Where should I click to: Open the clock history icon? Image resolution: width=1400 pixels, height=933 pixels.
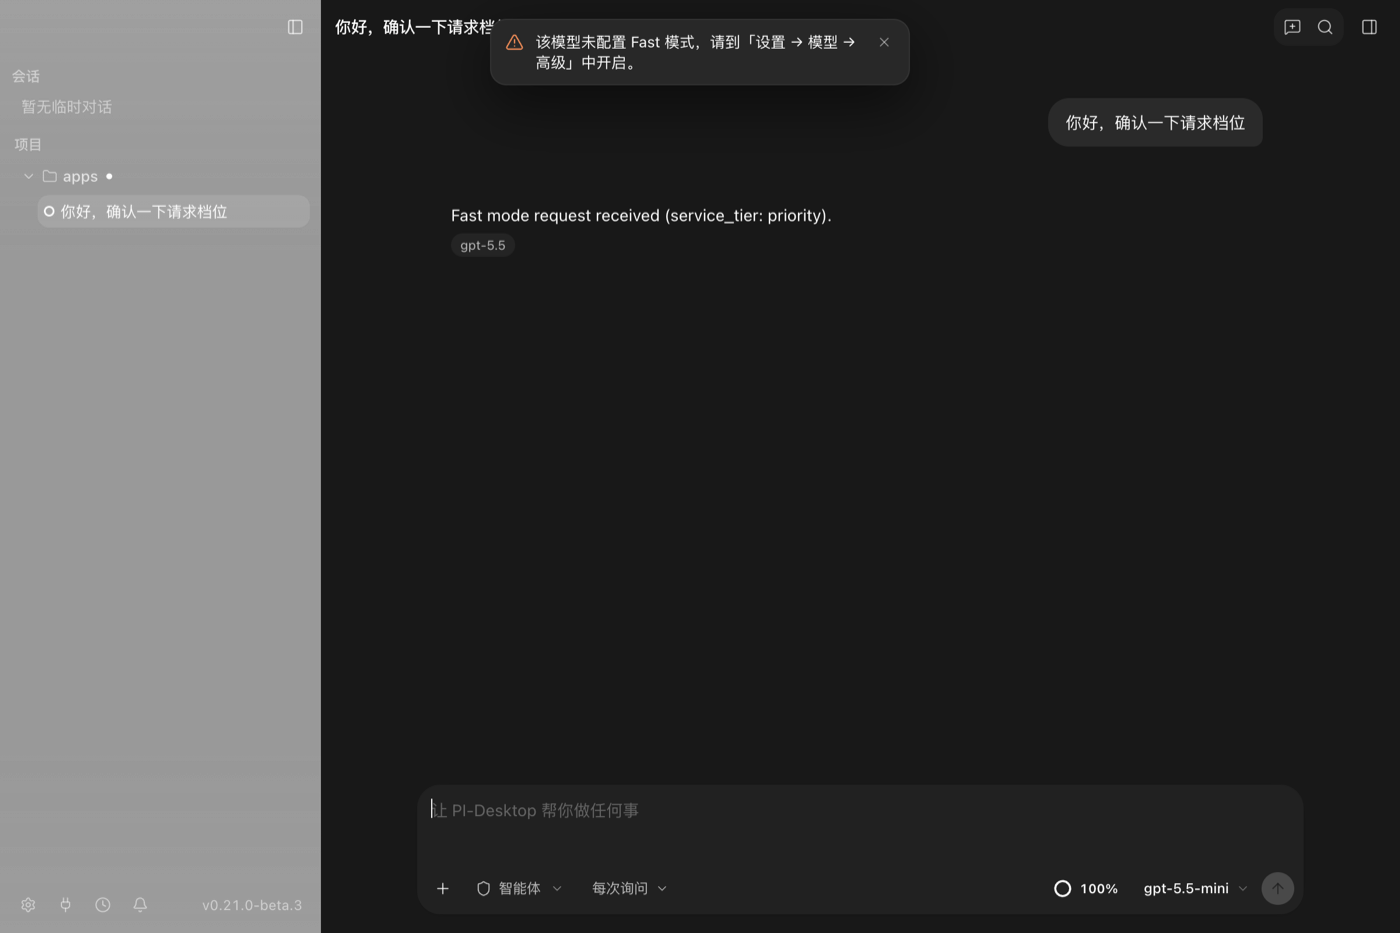pos(103,905)
